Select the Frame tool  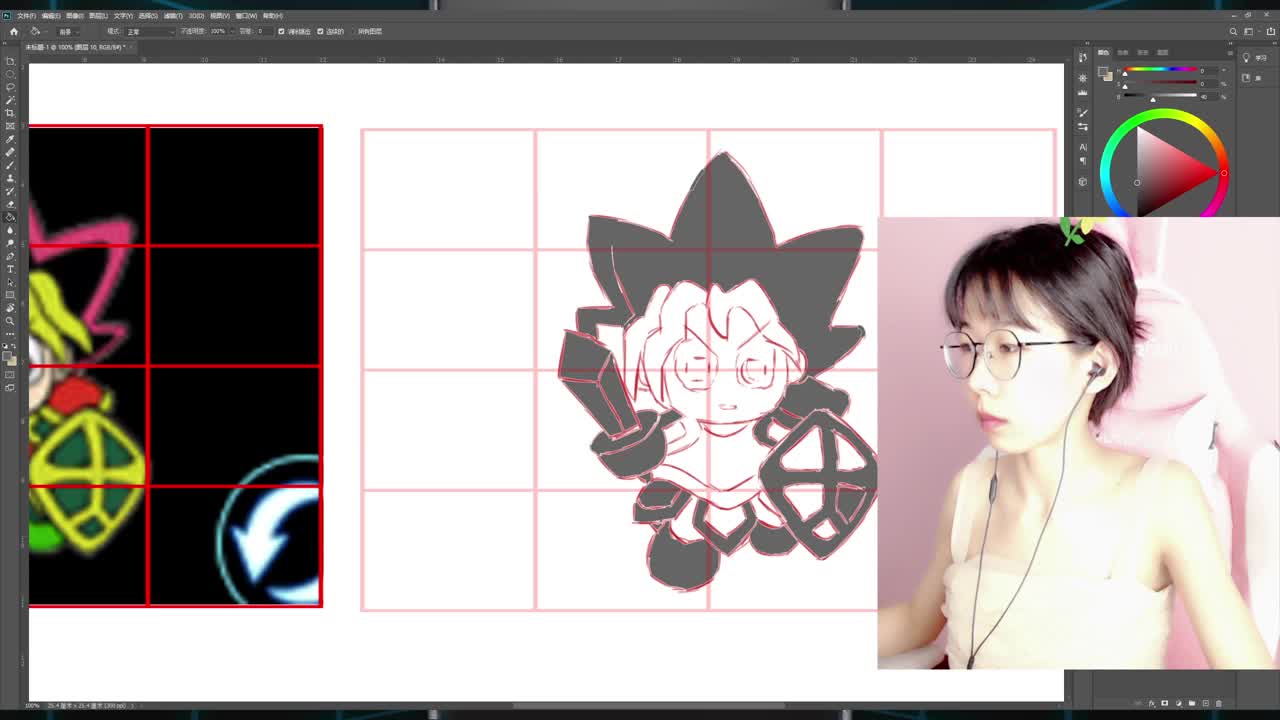click(10, 125)
